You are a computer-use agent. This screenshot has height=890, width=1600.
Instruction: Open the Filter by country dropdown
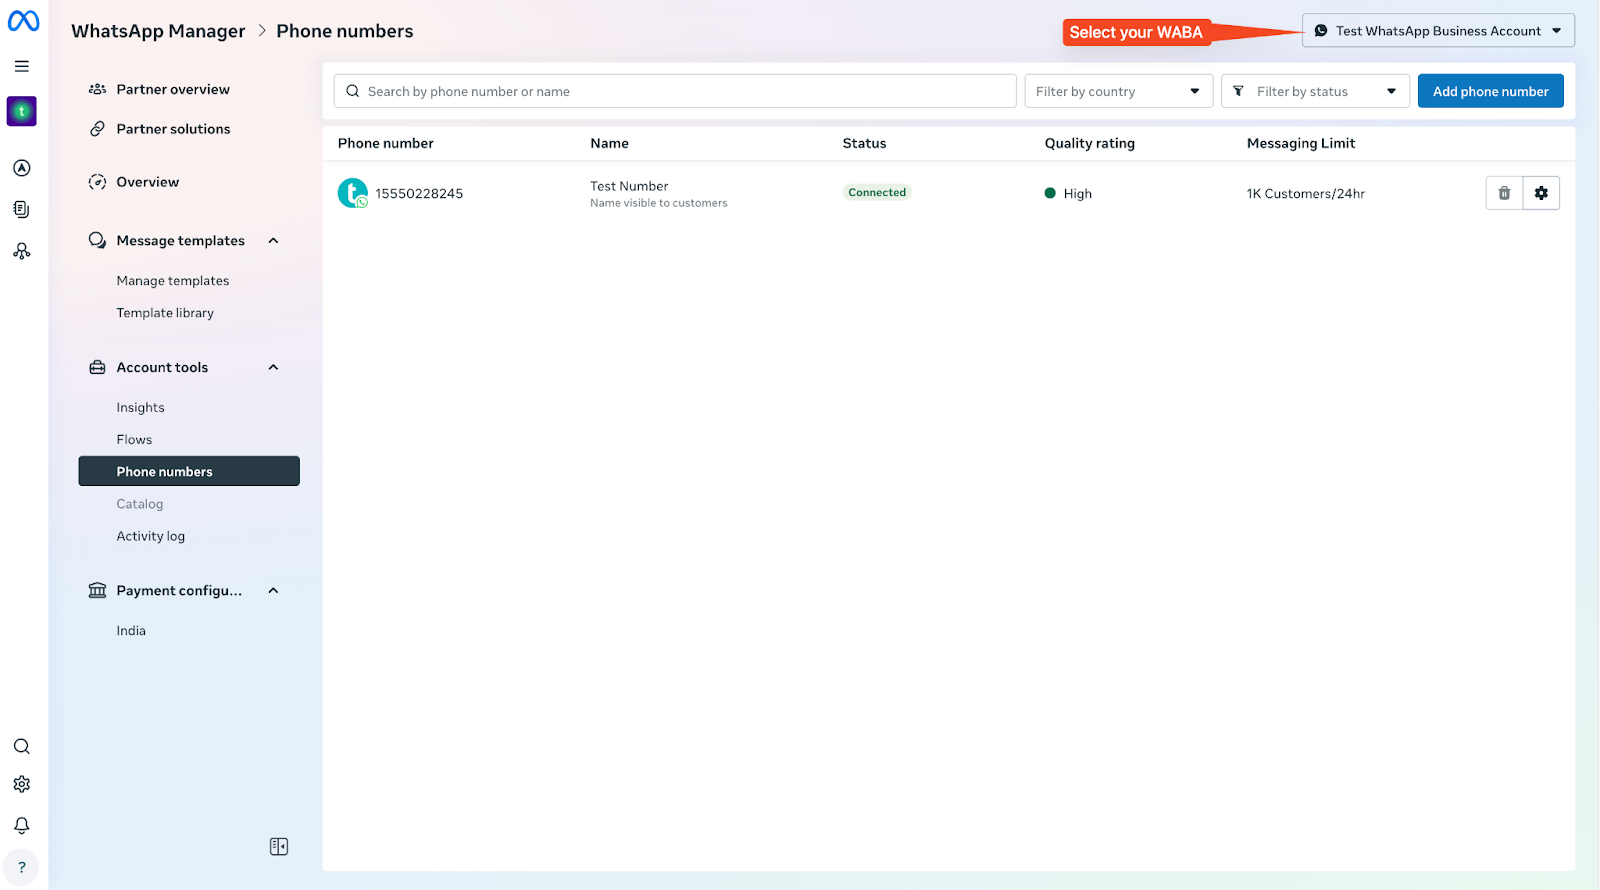[1119, 91]
